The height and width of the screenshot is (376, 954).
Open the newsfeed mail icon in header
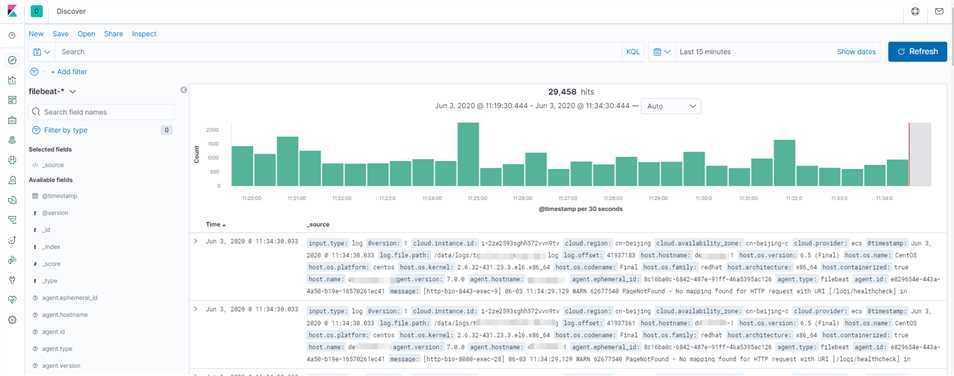939,11
